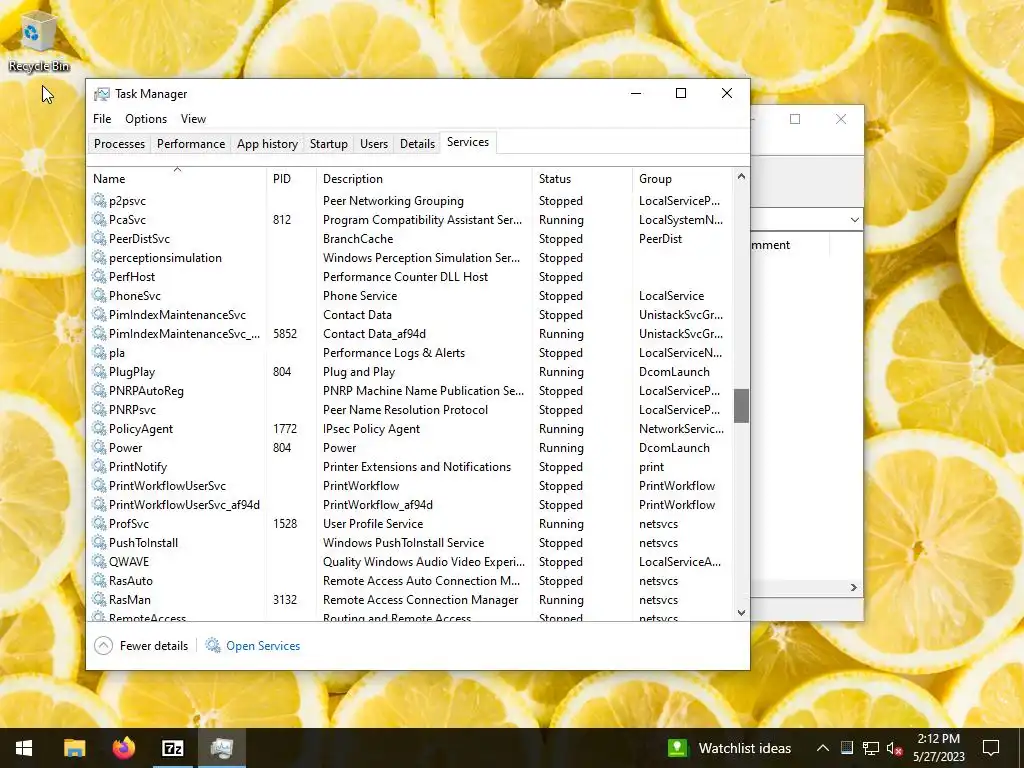Sort services by the Description column
Screen dimensions: 1024x768
[424, 178]
